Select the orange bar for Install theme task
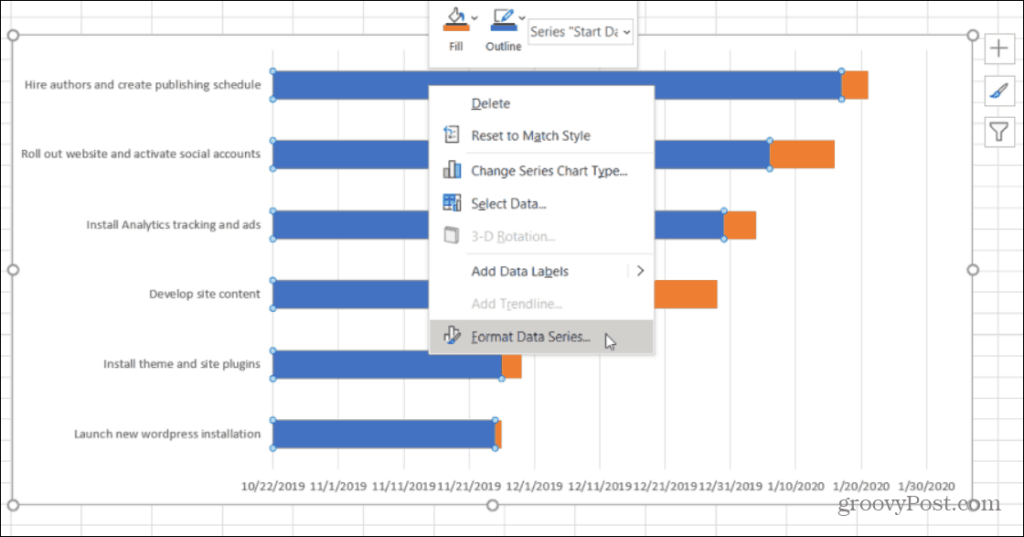The width and height of the screenshot is (1024, 537). tap(512, 365)
